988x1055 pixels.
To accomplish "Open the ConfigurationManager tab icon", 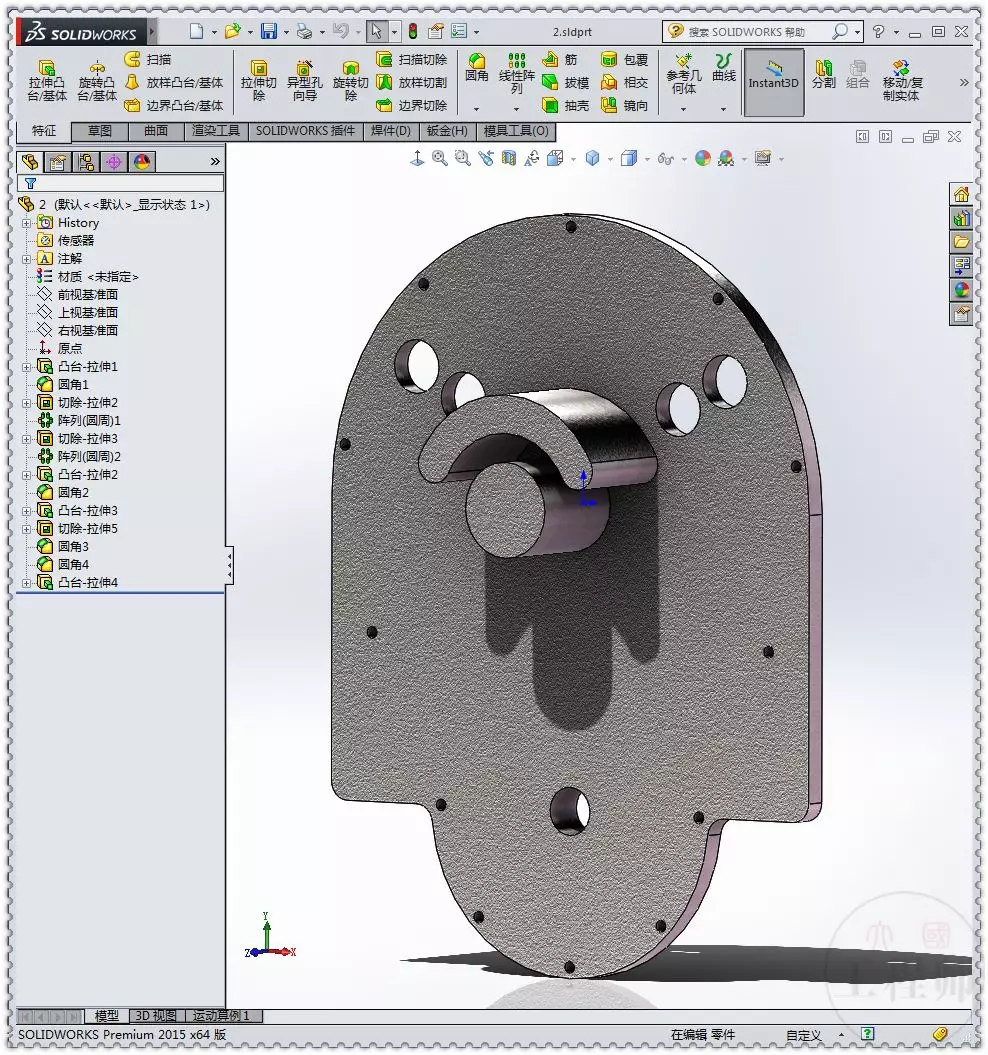I will (x=85, y=161).
